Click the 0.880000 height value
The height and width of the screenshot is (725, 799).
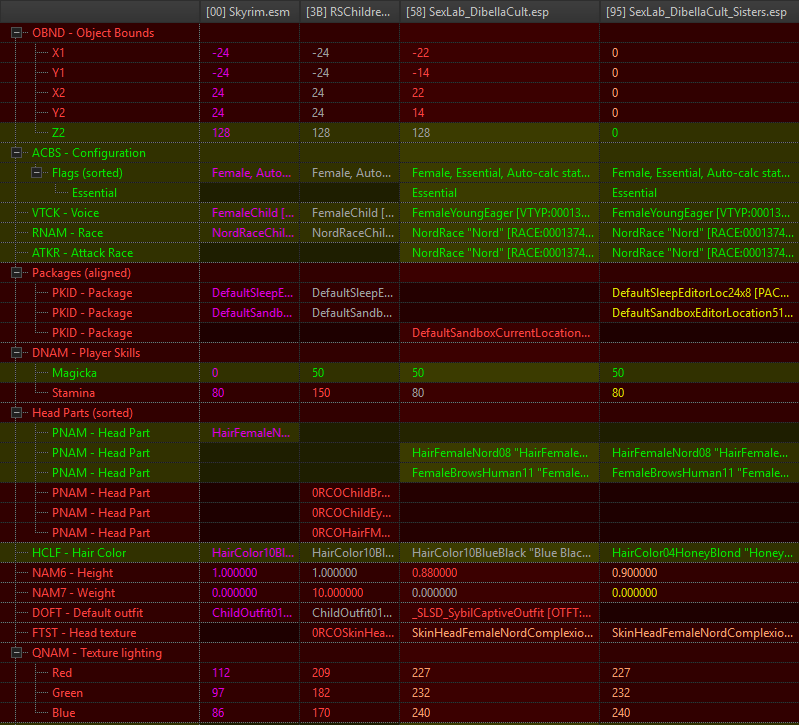pyautogui.click(x=434, y=573)
